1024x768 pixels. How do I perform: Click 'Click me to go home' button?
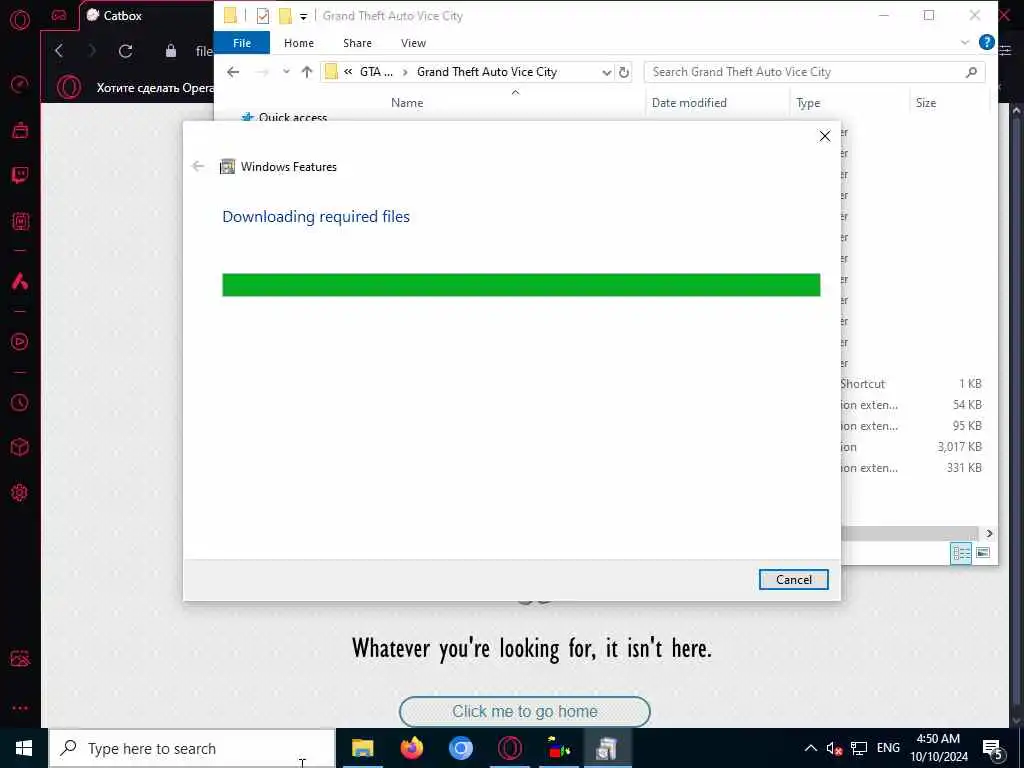(x=524, y=711)
